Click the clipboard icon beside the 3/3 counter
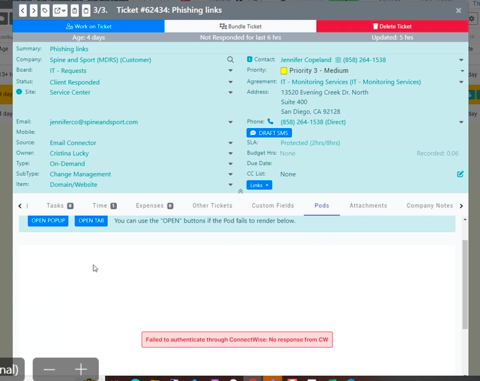Viewport: 480px width, 381px height. pos(86,11)
